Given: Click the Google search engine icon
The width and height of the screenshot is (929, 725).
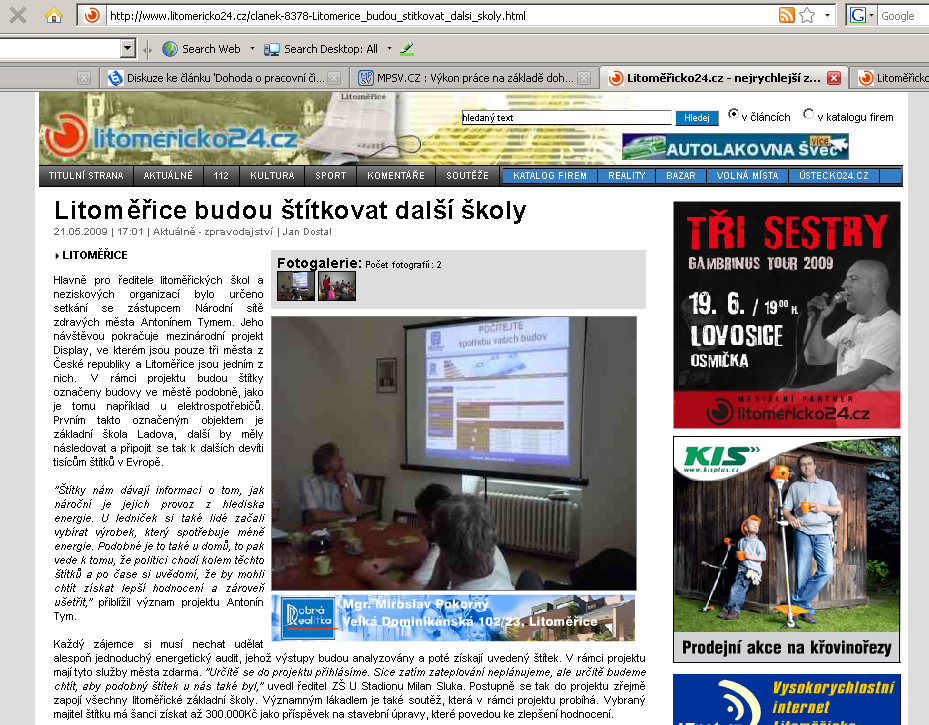Looking at the screenshot, I should (857, 15).
